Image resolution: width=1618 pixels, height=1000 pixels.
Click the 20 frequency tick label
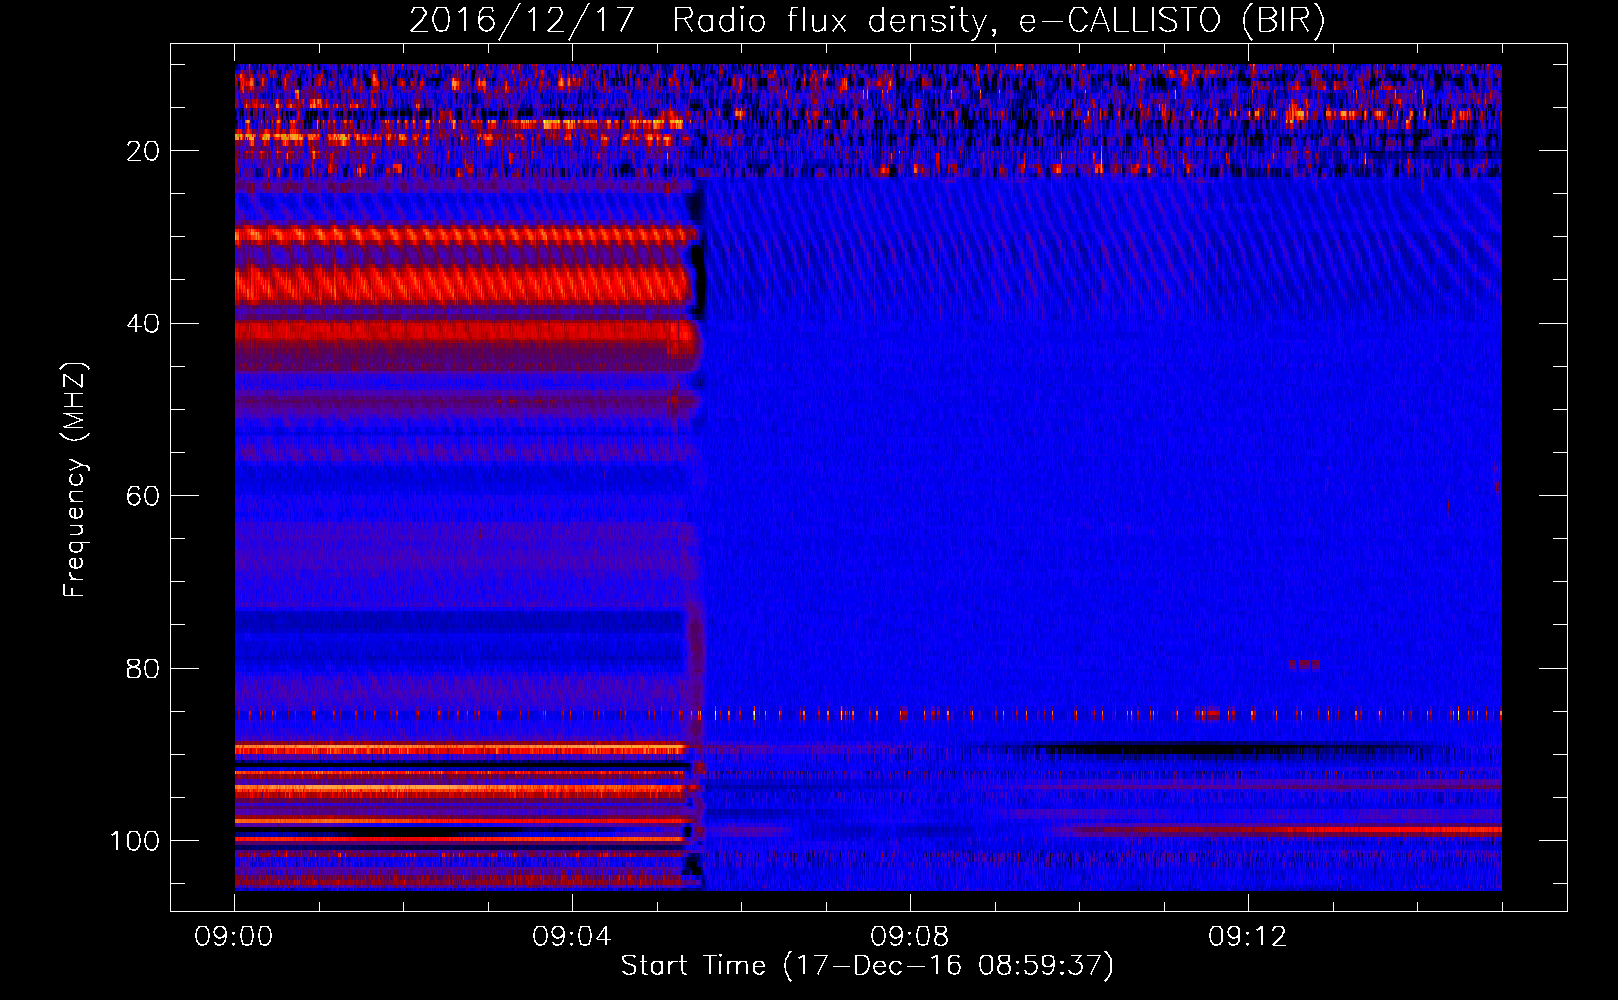pos(144,151)
